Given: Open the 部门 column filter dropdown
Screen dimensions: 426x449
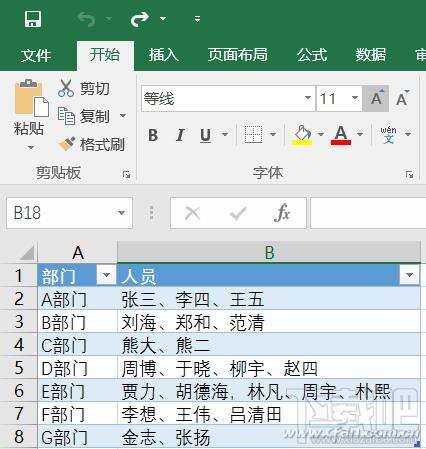Looking at the screenshot, I should tap(106, 275).
